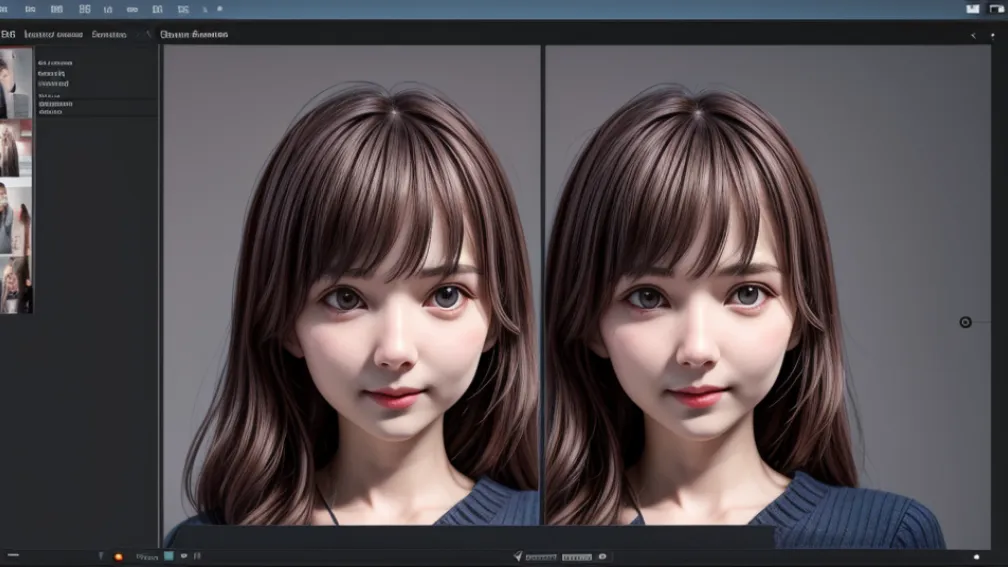This screenshot has height=567, width=1008.
Task: Click the slash-shaped edit icon beside the panel tabs
Action: pyautogui.click(x=149, y=34)
